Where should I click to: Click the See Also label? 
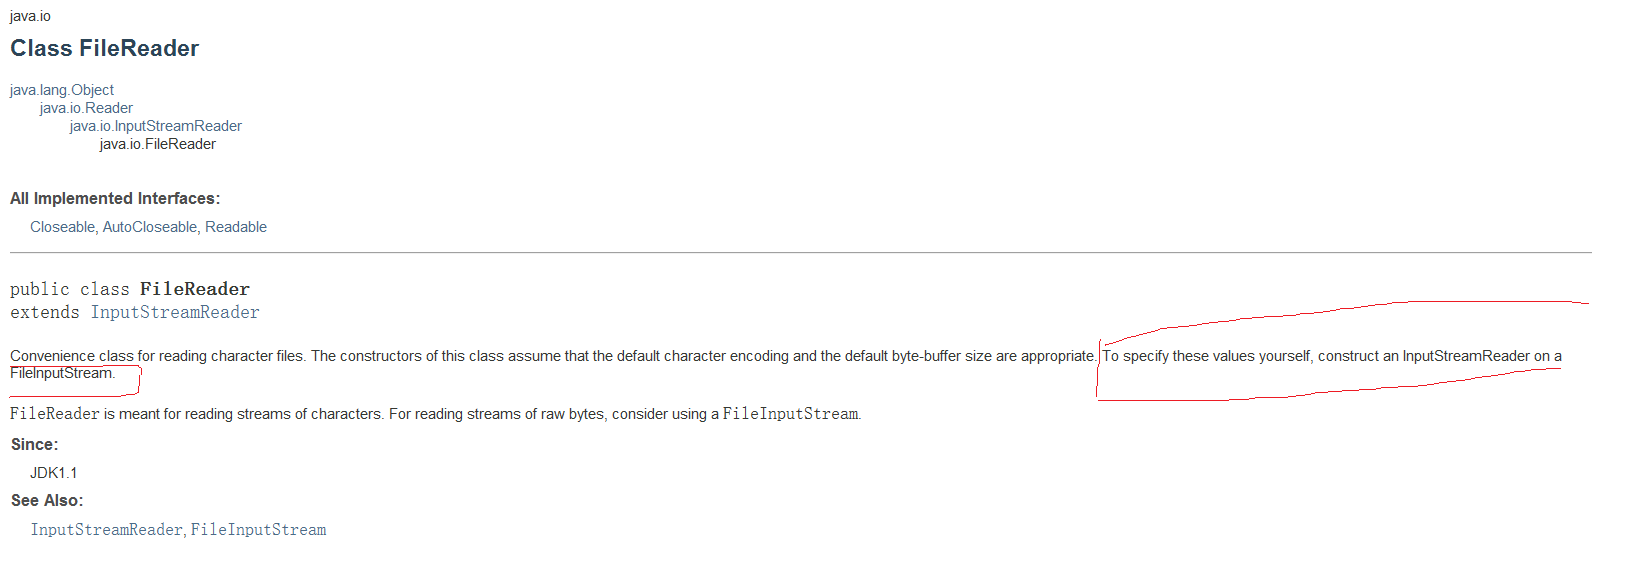pyautogui.click(x=47, y=500)
